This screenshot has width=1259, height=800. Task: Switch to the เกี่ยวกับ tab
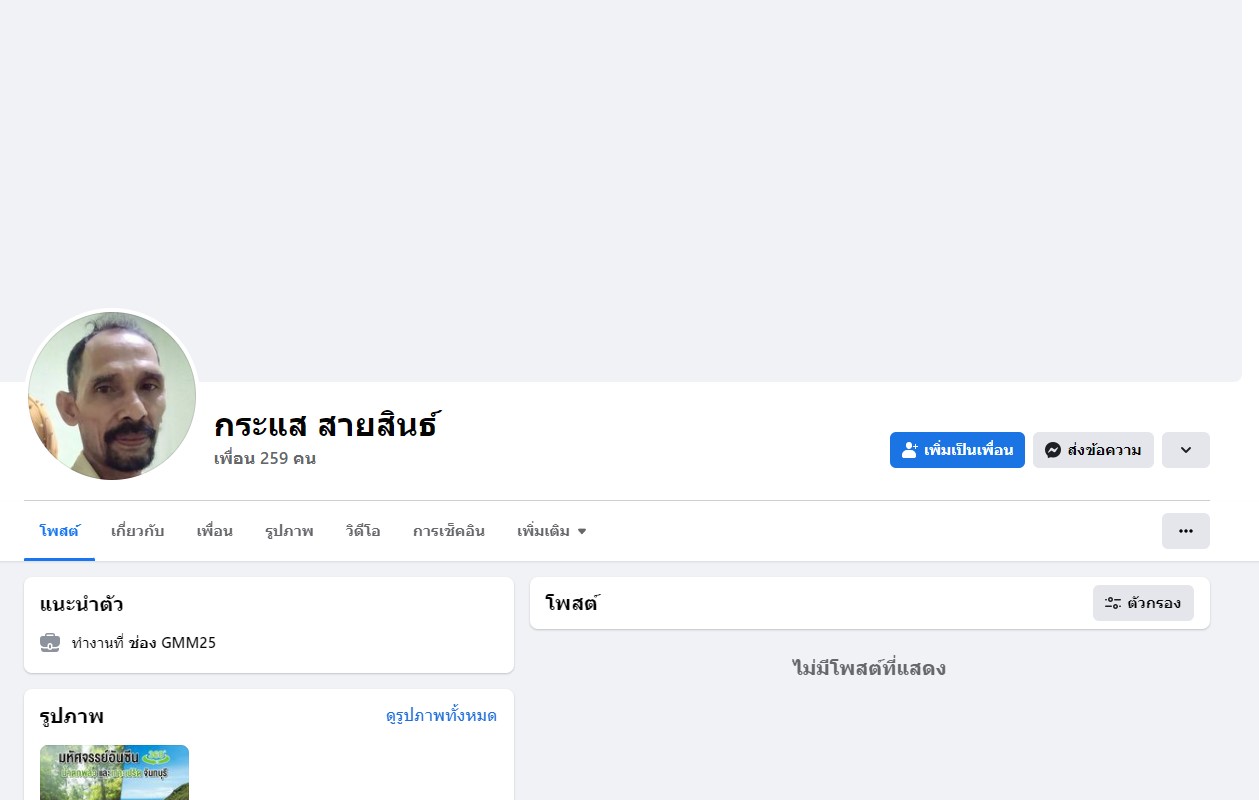(137, 531)
